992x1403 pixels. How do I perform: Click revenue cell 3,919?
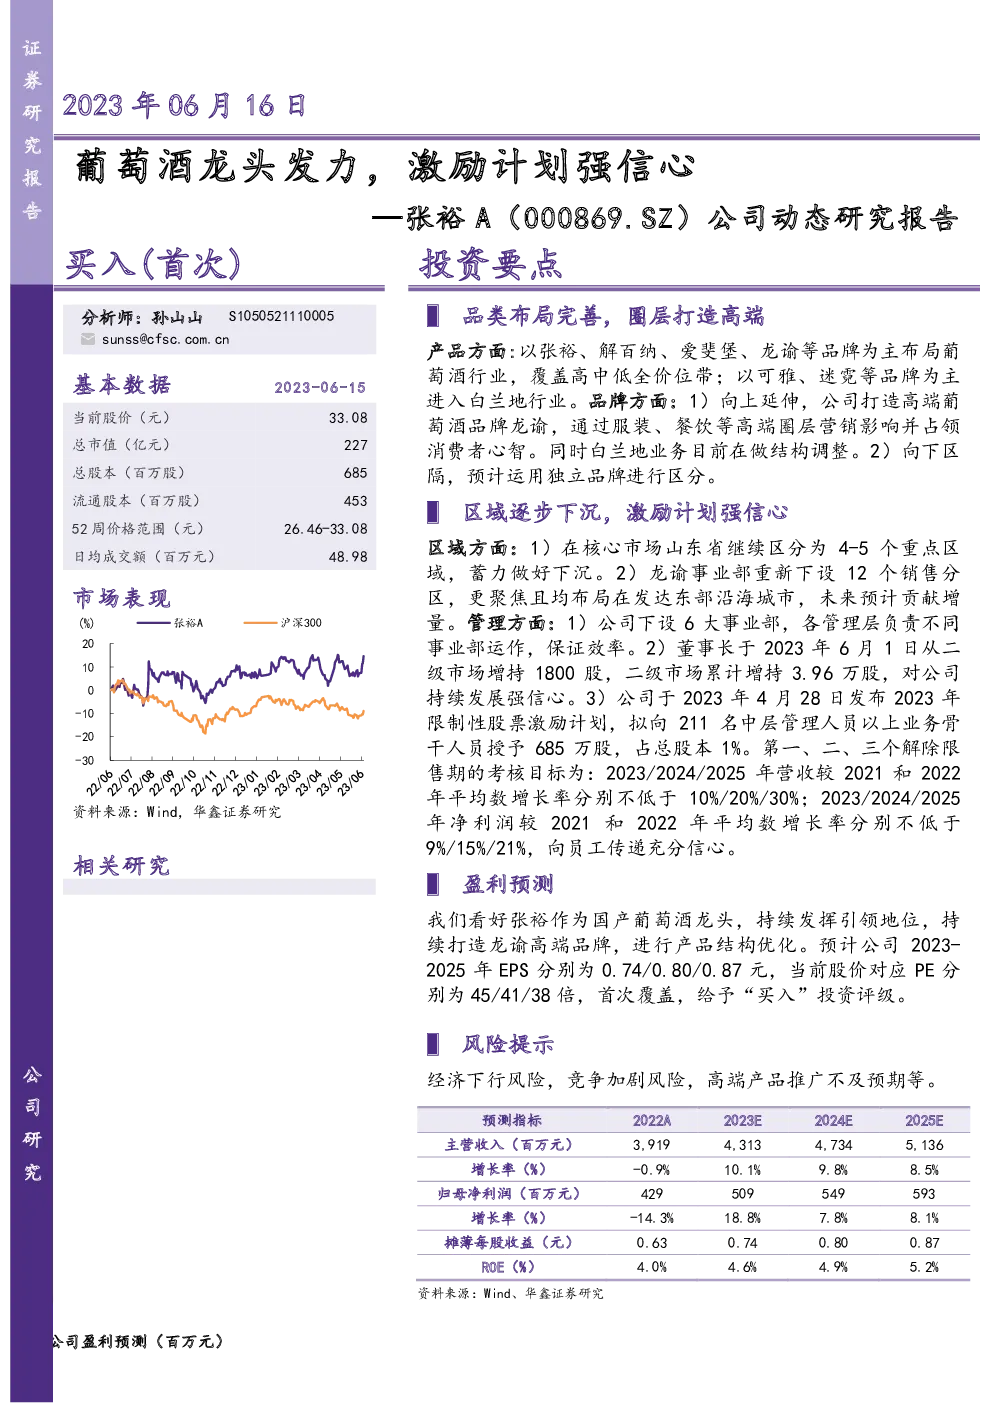click(x=652, y=1145)
